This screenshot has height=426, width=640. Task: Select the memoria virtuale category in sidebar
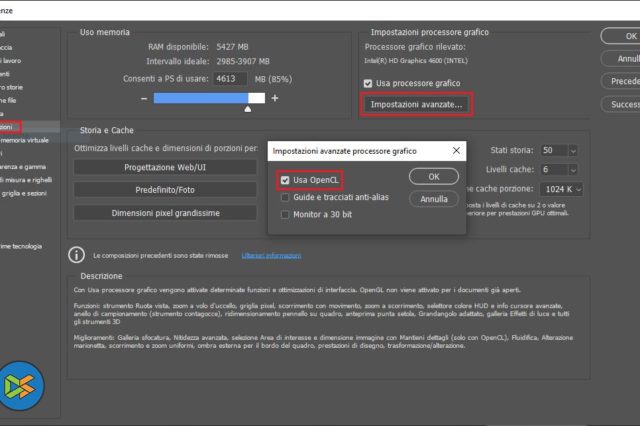coord(24,140)
